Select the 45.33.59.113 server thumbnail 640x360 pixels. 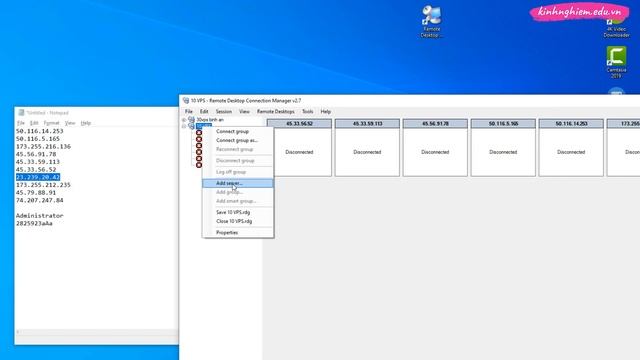click(x=367, y=148)
